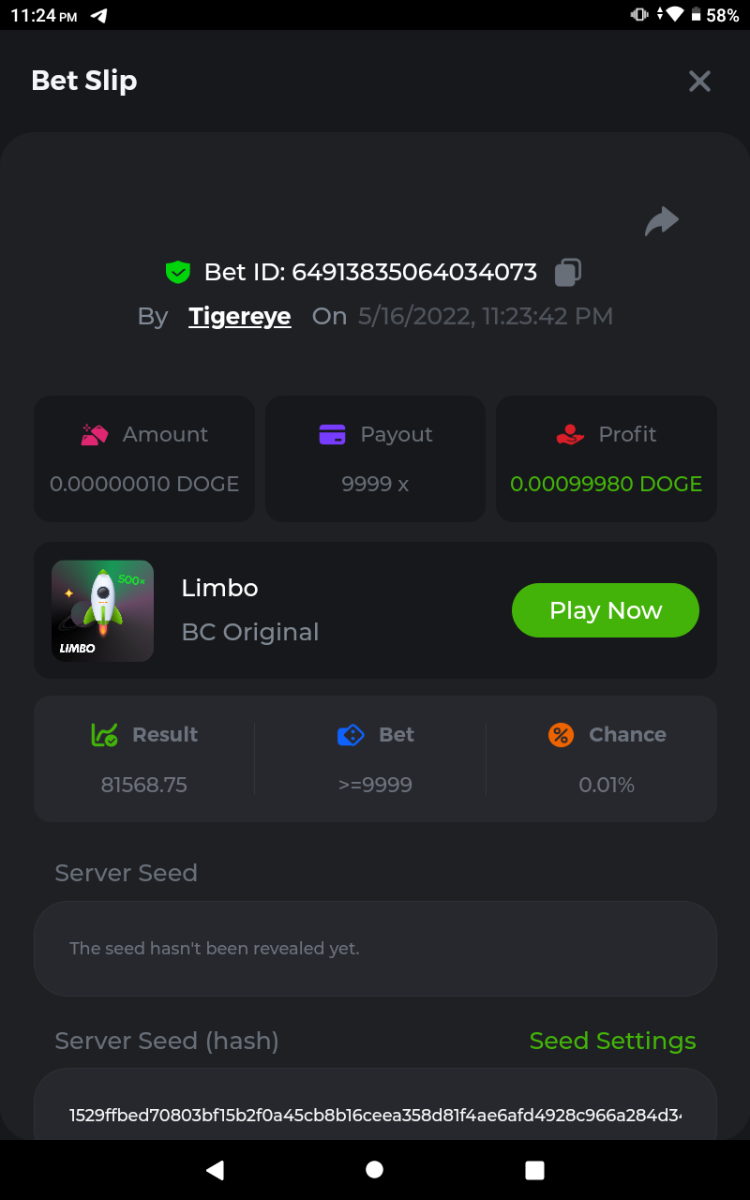Tap the green verified shield icon
750x1200 pixels.
[178, 272]
